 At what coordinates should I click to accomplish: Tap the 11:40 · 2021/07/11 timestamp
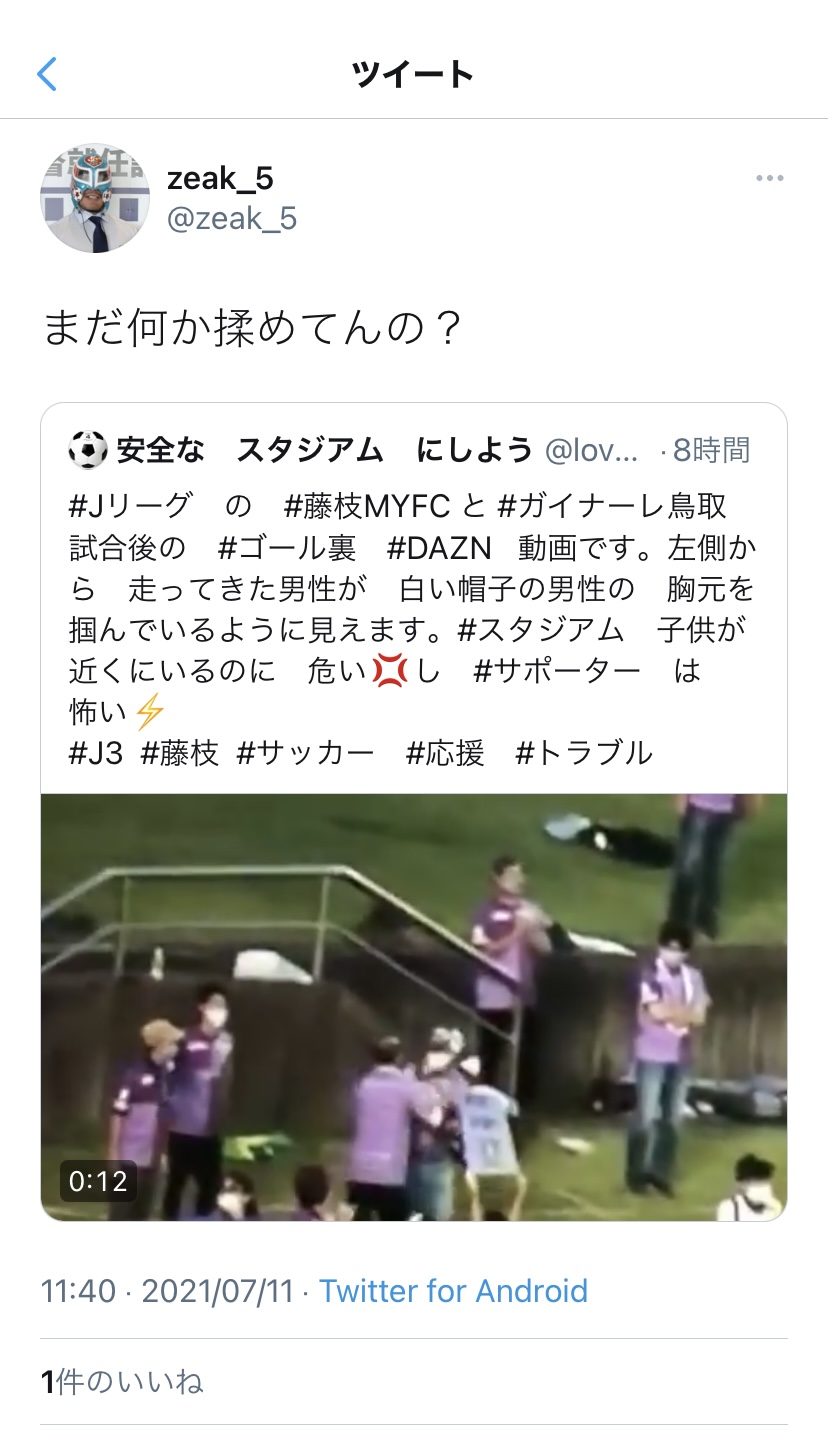[x=168, y=1291]
